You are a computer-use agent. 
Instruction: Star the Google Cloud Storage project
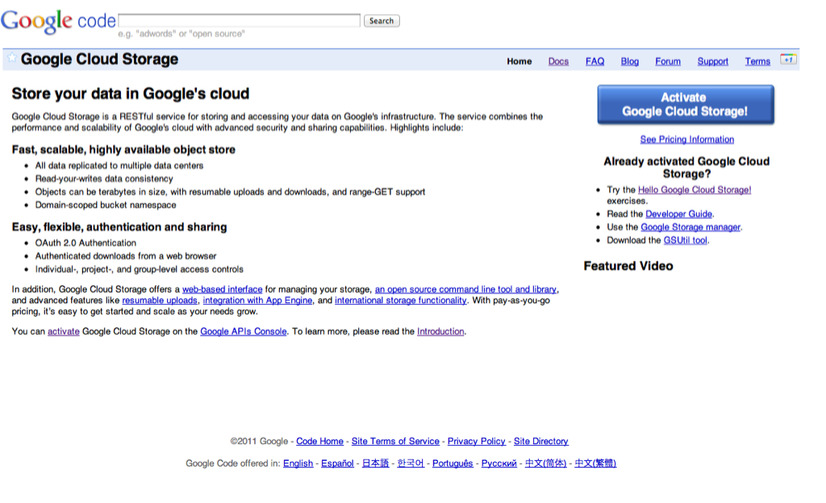click(12, 57)
